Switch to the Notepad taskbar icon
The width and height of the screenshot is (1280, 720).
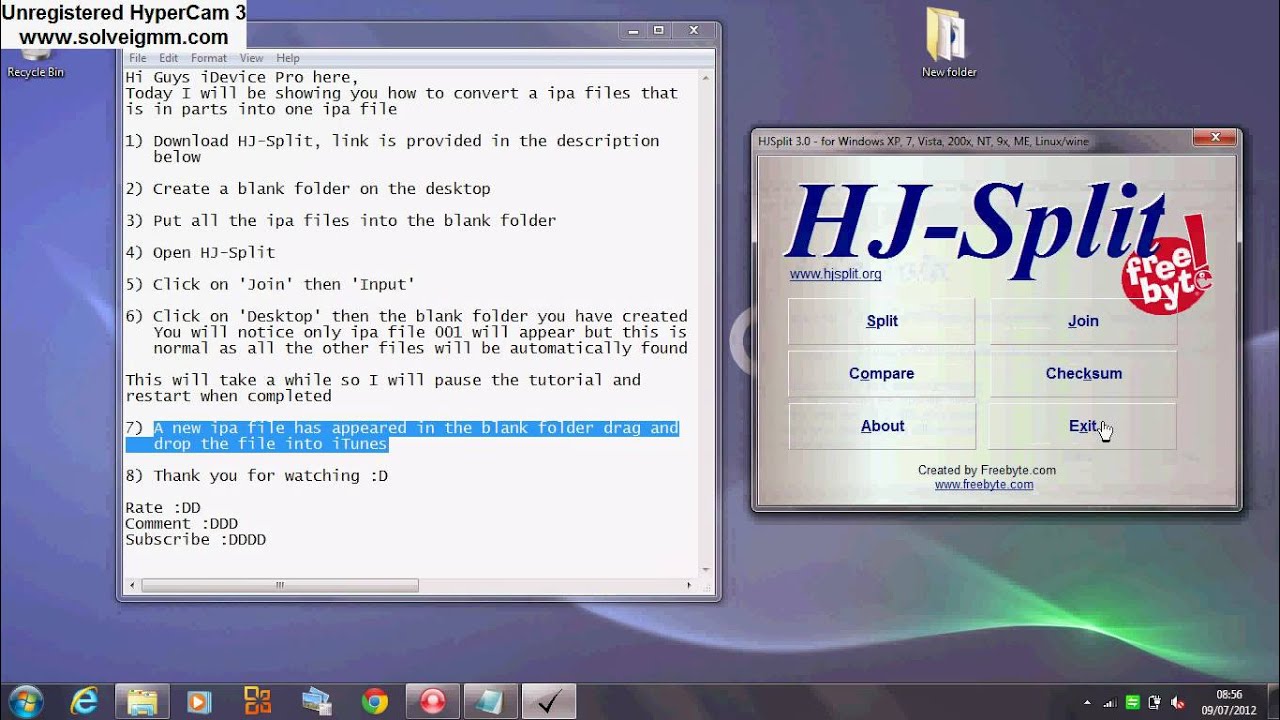coord(491,701)
